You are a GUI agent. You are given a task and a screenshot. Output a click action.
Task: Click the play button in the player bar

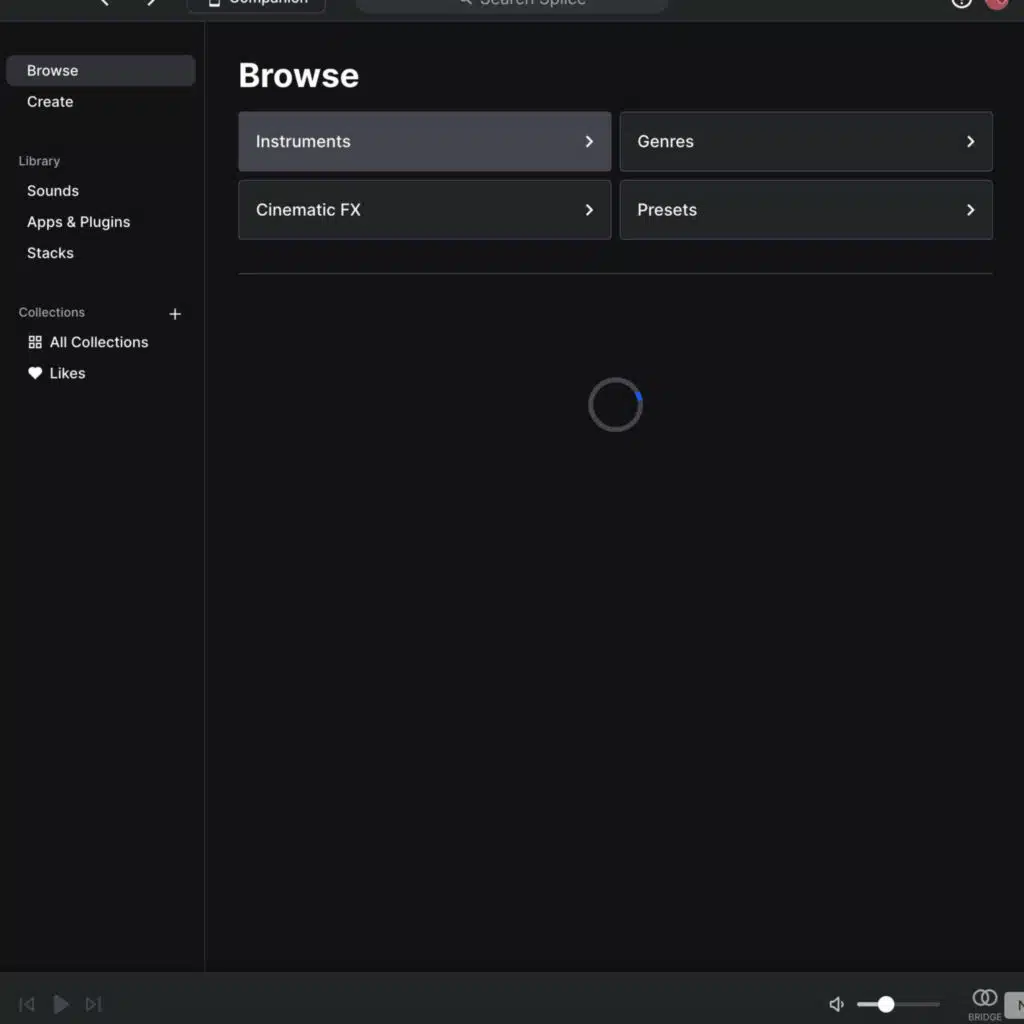(61, 1004)
